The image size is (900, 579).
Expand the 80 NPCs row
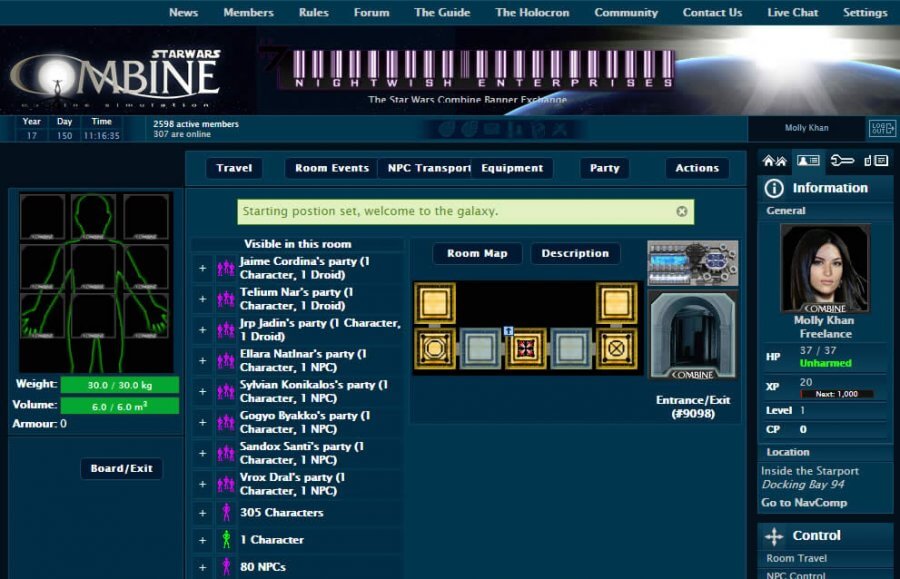point(203,568)
